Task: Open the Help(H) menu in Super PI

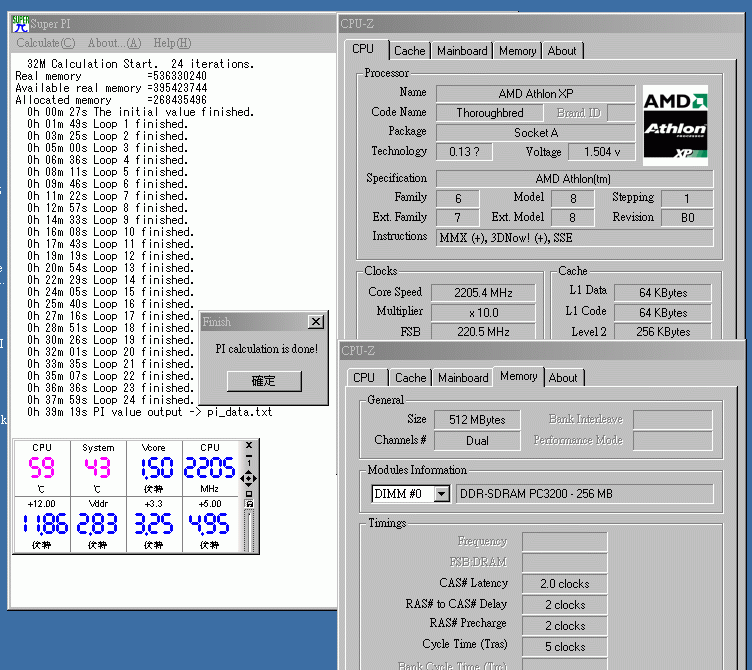Action: (172, 43)
